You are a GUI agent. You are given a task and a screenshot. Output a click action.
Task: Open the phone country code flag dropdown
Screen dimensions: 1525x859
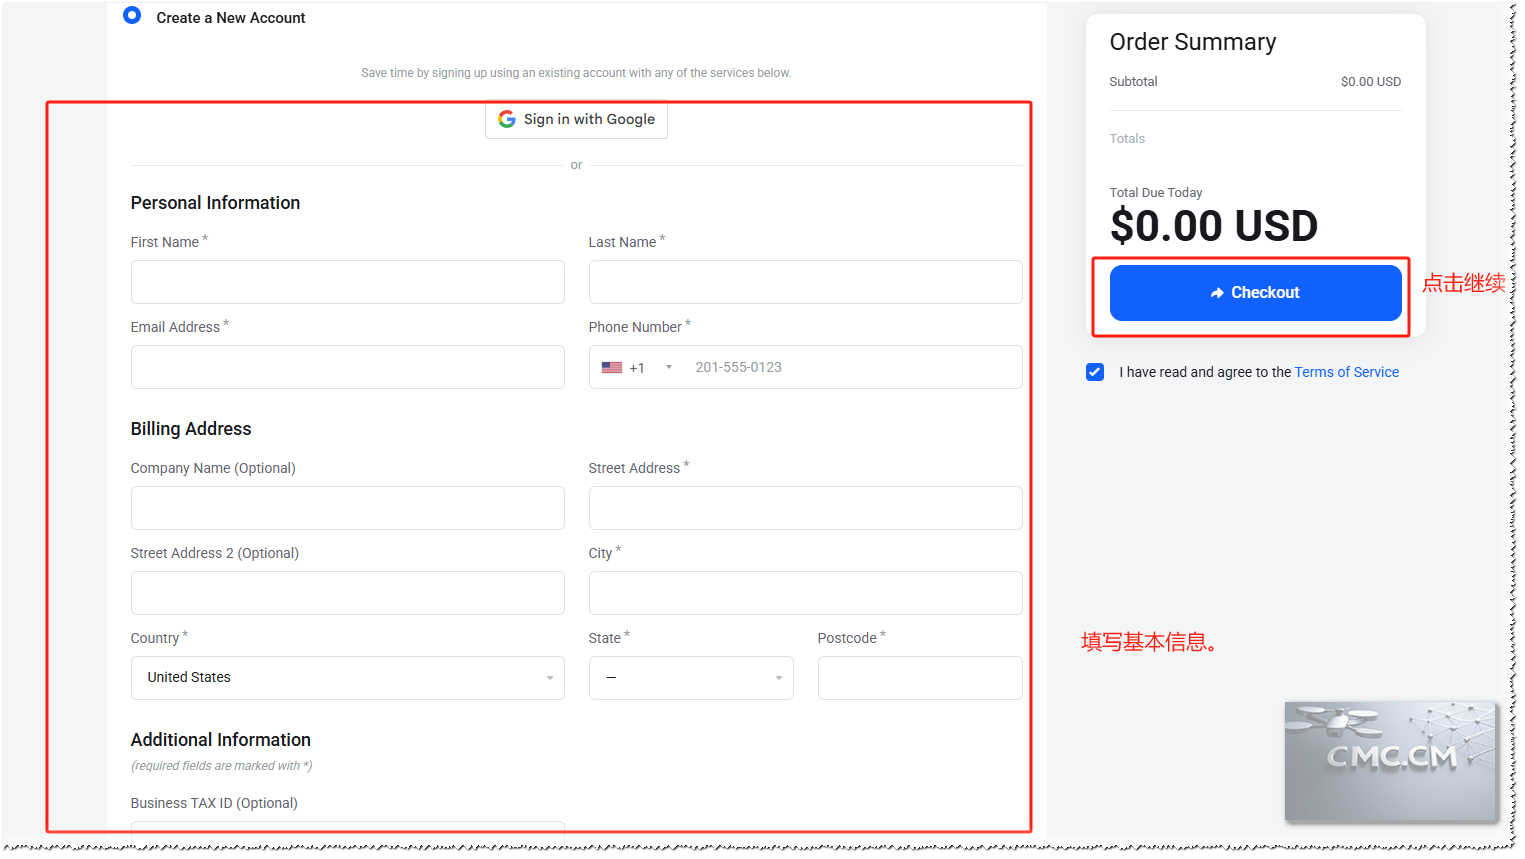[x=636, y=368]
